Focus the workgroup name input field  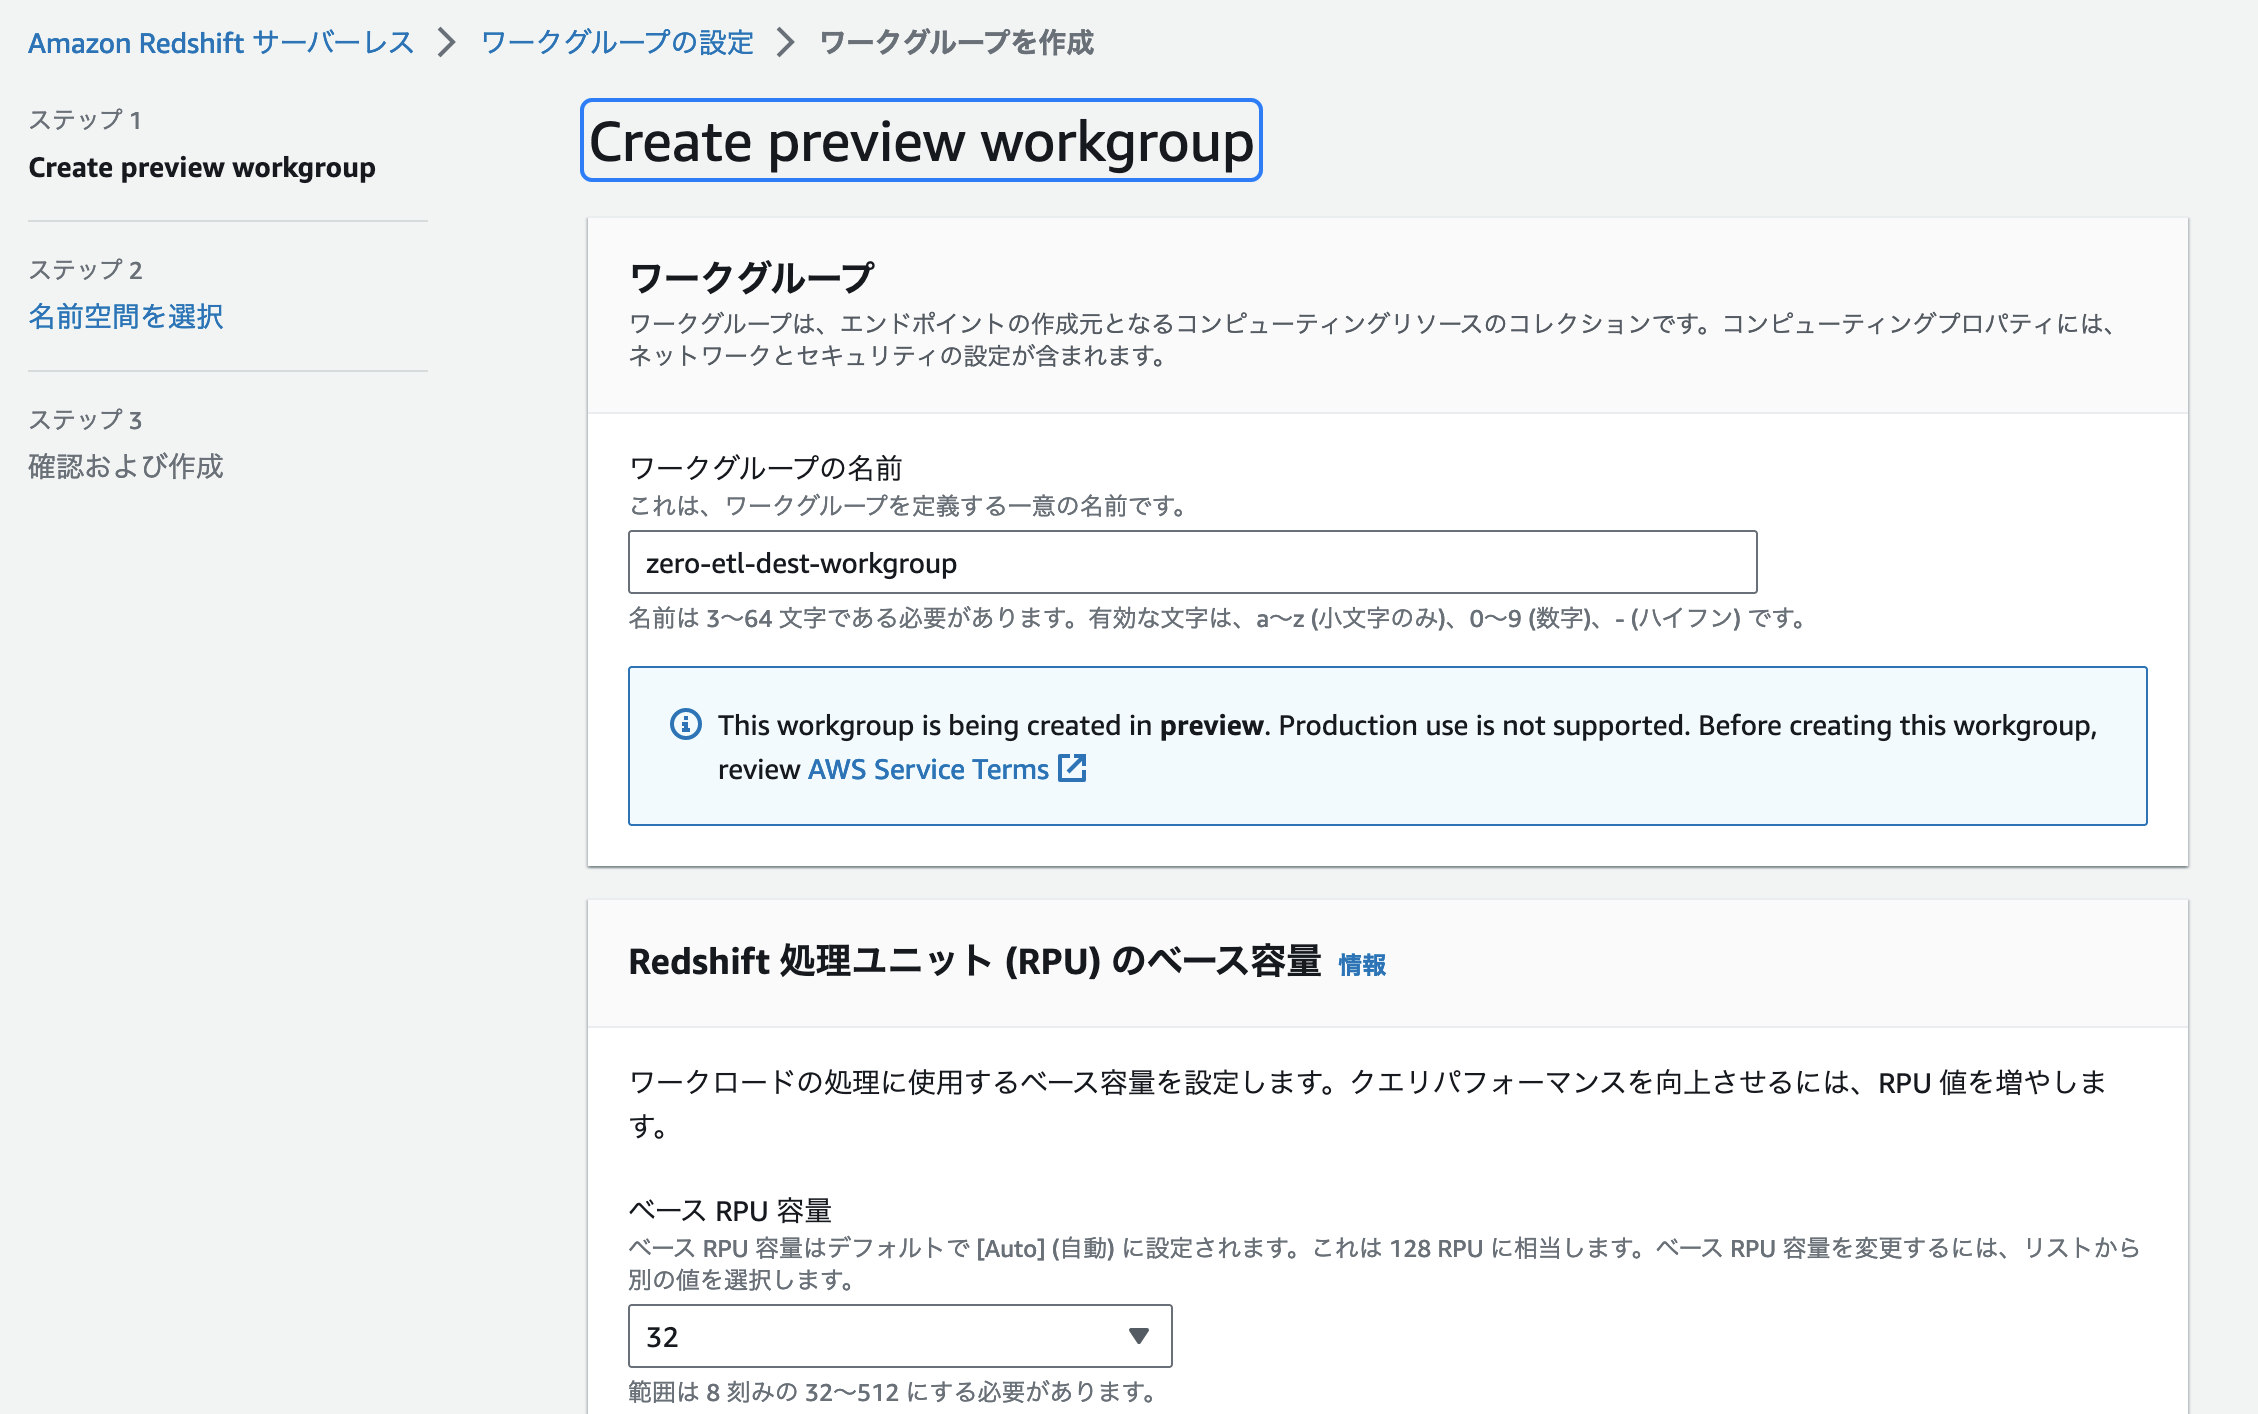click(x=1192, y=562)
